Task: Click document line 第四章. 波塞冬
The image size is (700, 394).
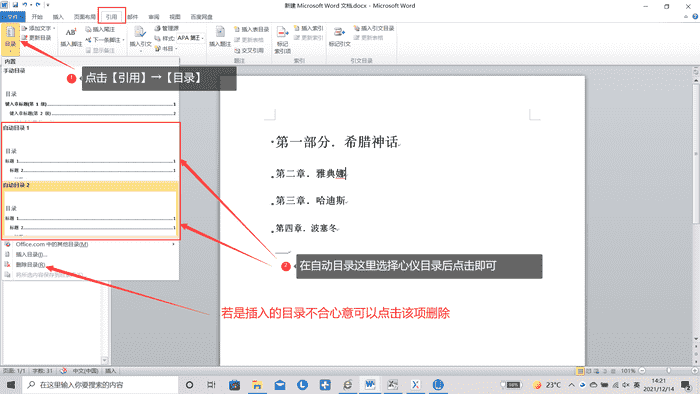Action: coord(306,228)
